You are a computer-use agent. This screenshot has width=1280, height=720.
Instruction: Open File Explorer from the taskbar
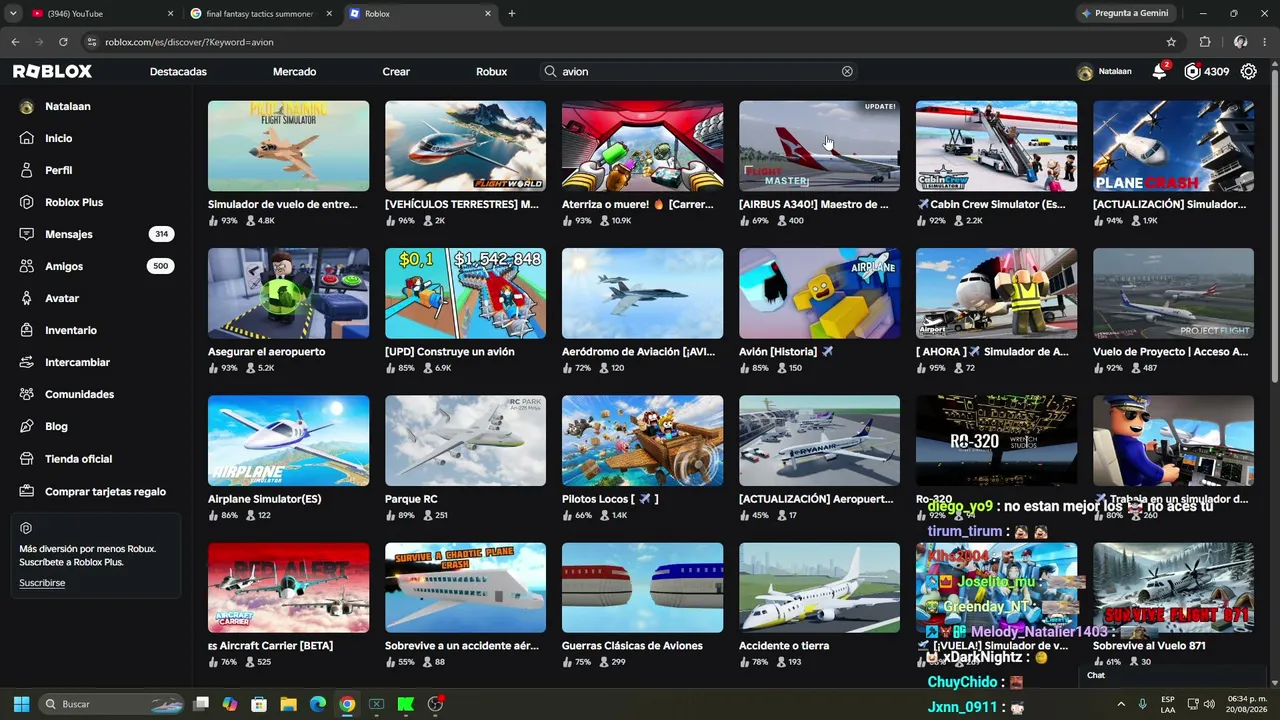click(x=288, y=704)
